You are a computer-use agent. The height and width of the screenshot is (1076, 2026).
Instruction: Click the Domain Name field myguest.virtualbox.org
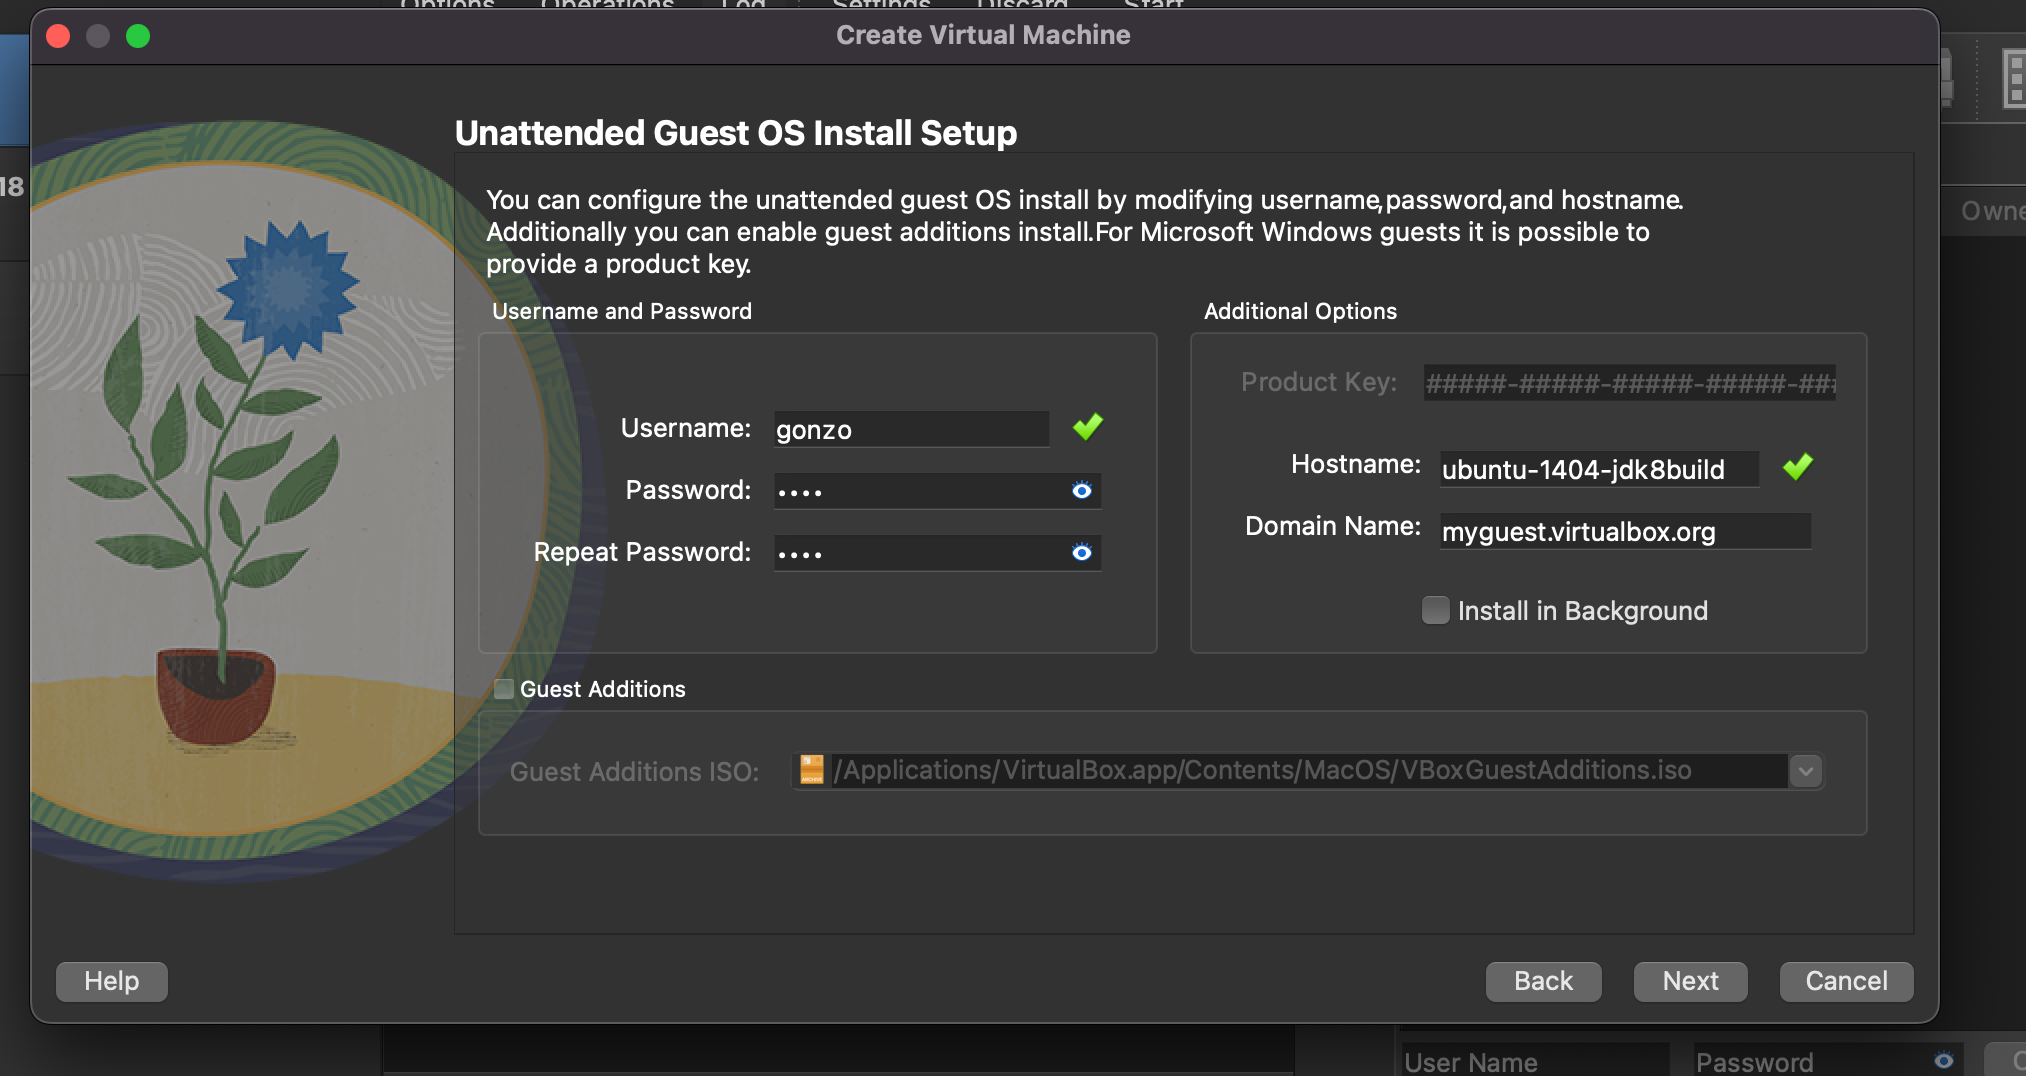(x=1624, y=531)
